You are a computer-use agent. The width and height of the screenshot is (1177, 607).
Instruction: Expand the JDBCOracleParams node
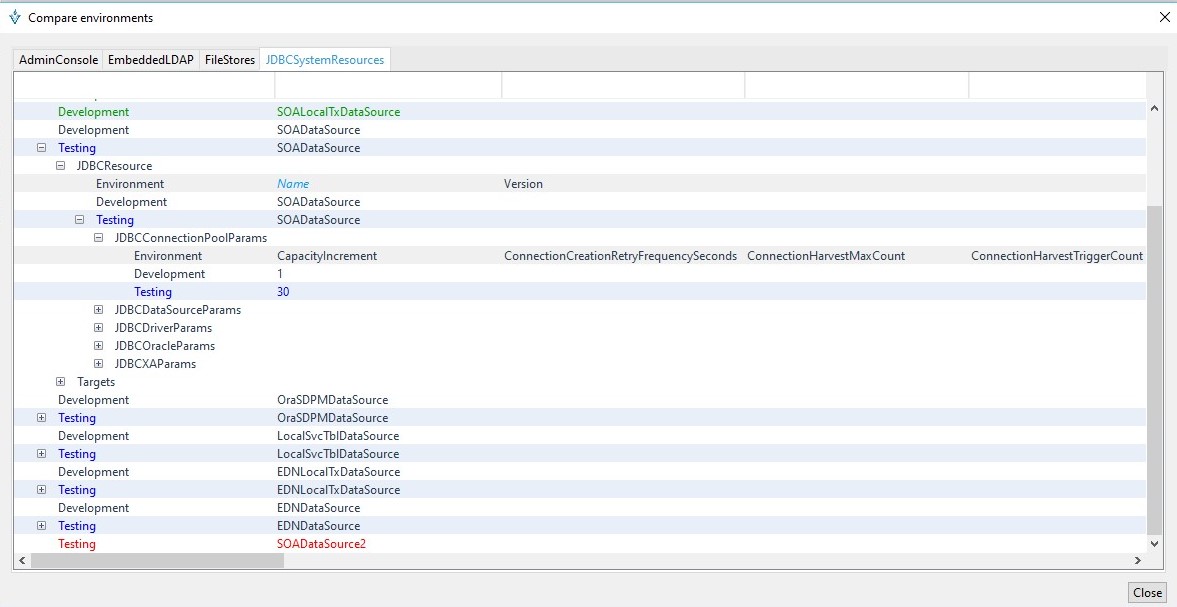point(98,346)
